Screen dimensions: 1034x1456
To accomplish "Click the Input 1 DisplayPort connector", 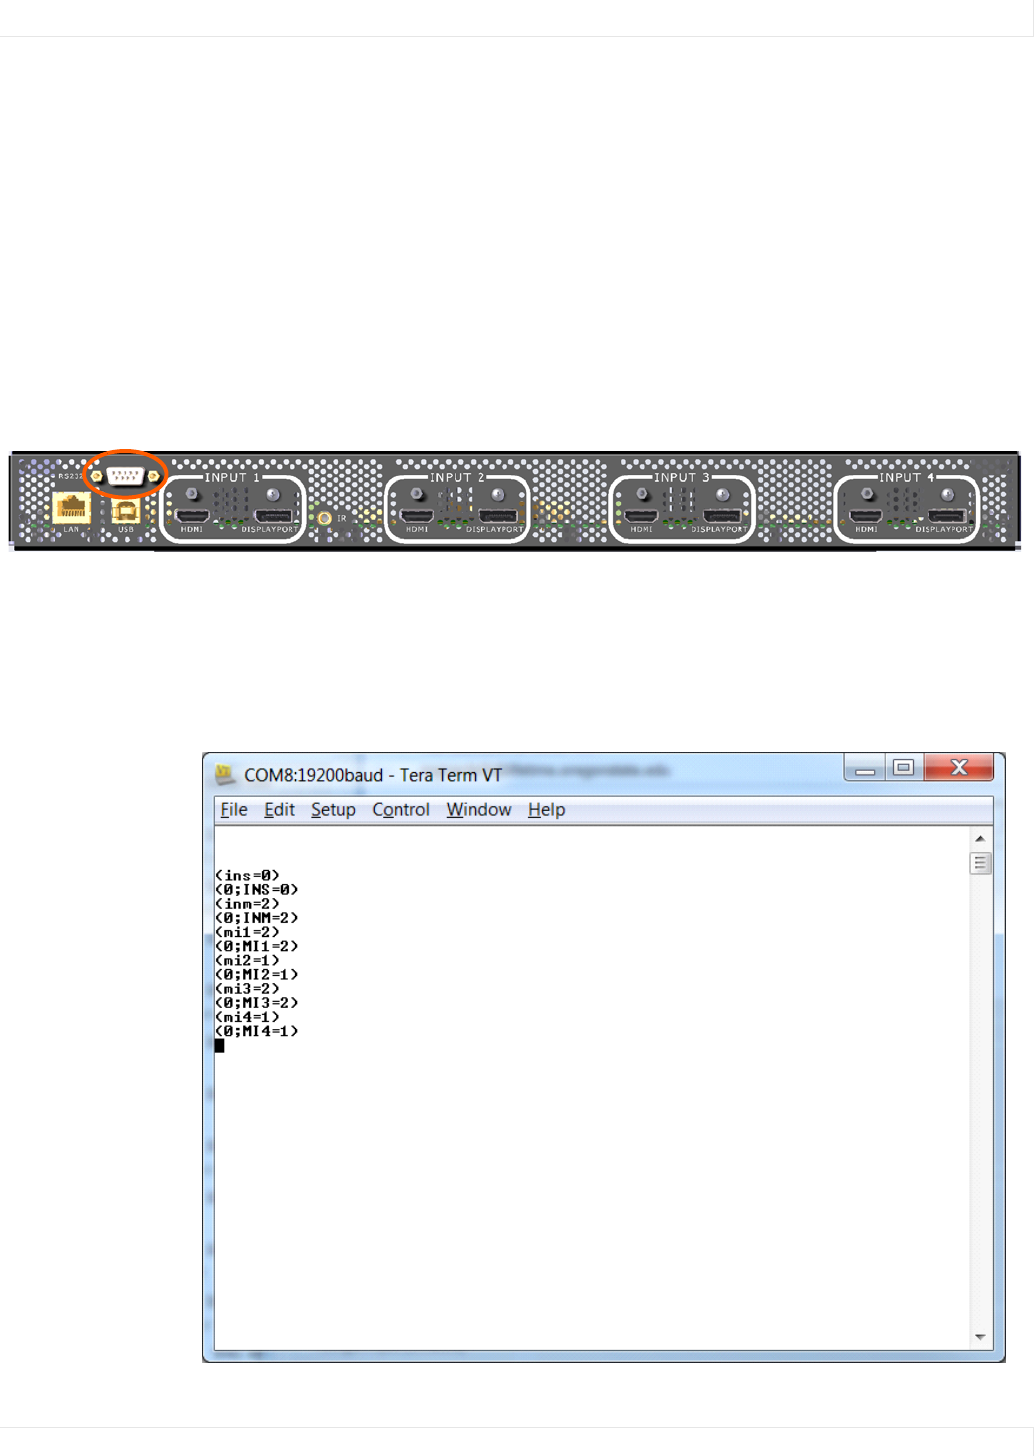I will [272, 516].
